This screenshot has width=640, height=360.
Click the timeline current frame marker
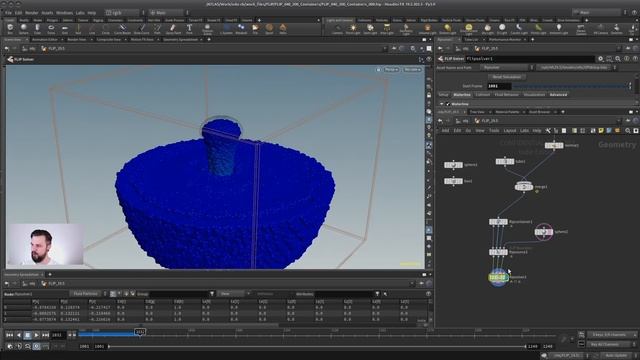[x=140, y=332]
